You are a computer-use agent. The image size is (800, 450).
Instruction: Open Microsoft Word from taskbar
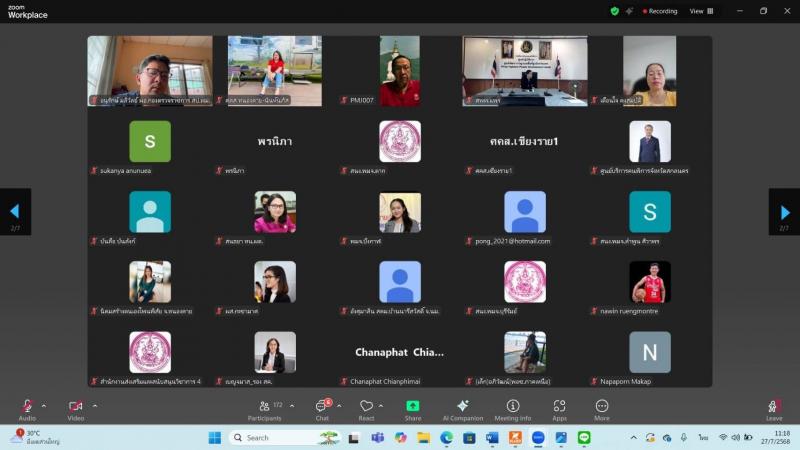coord(492,438)
